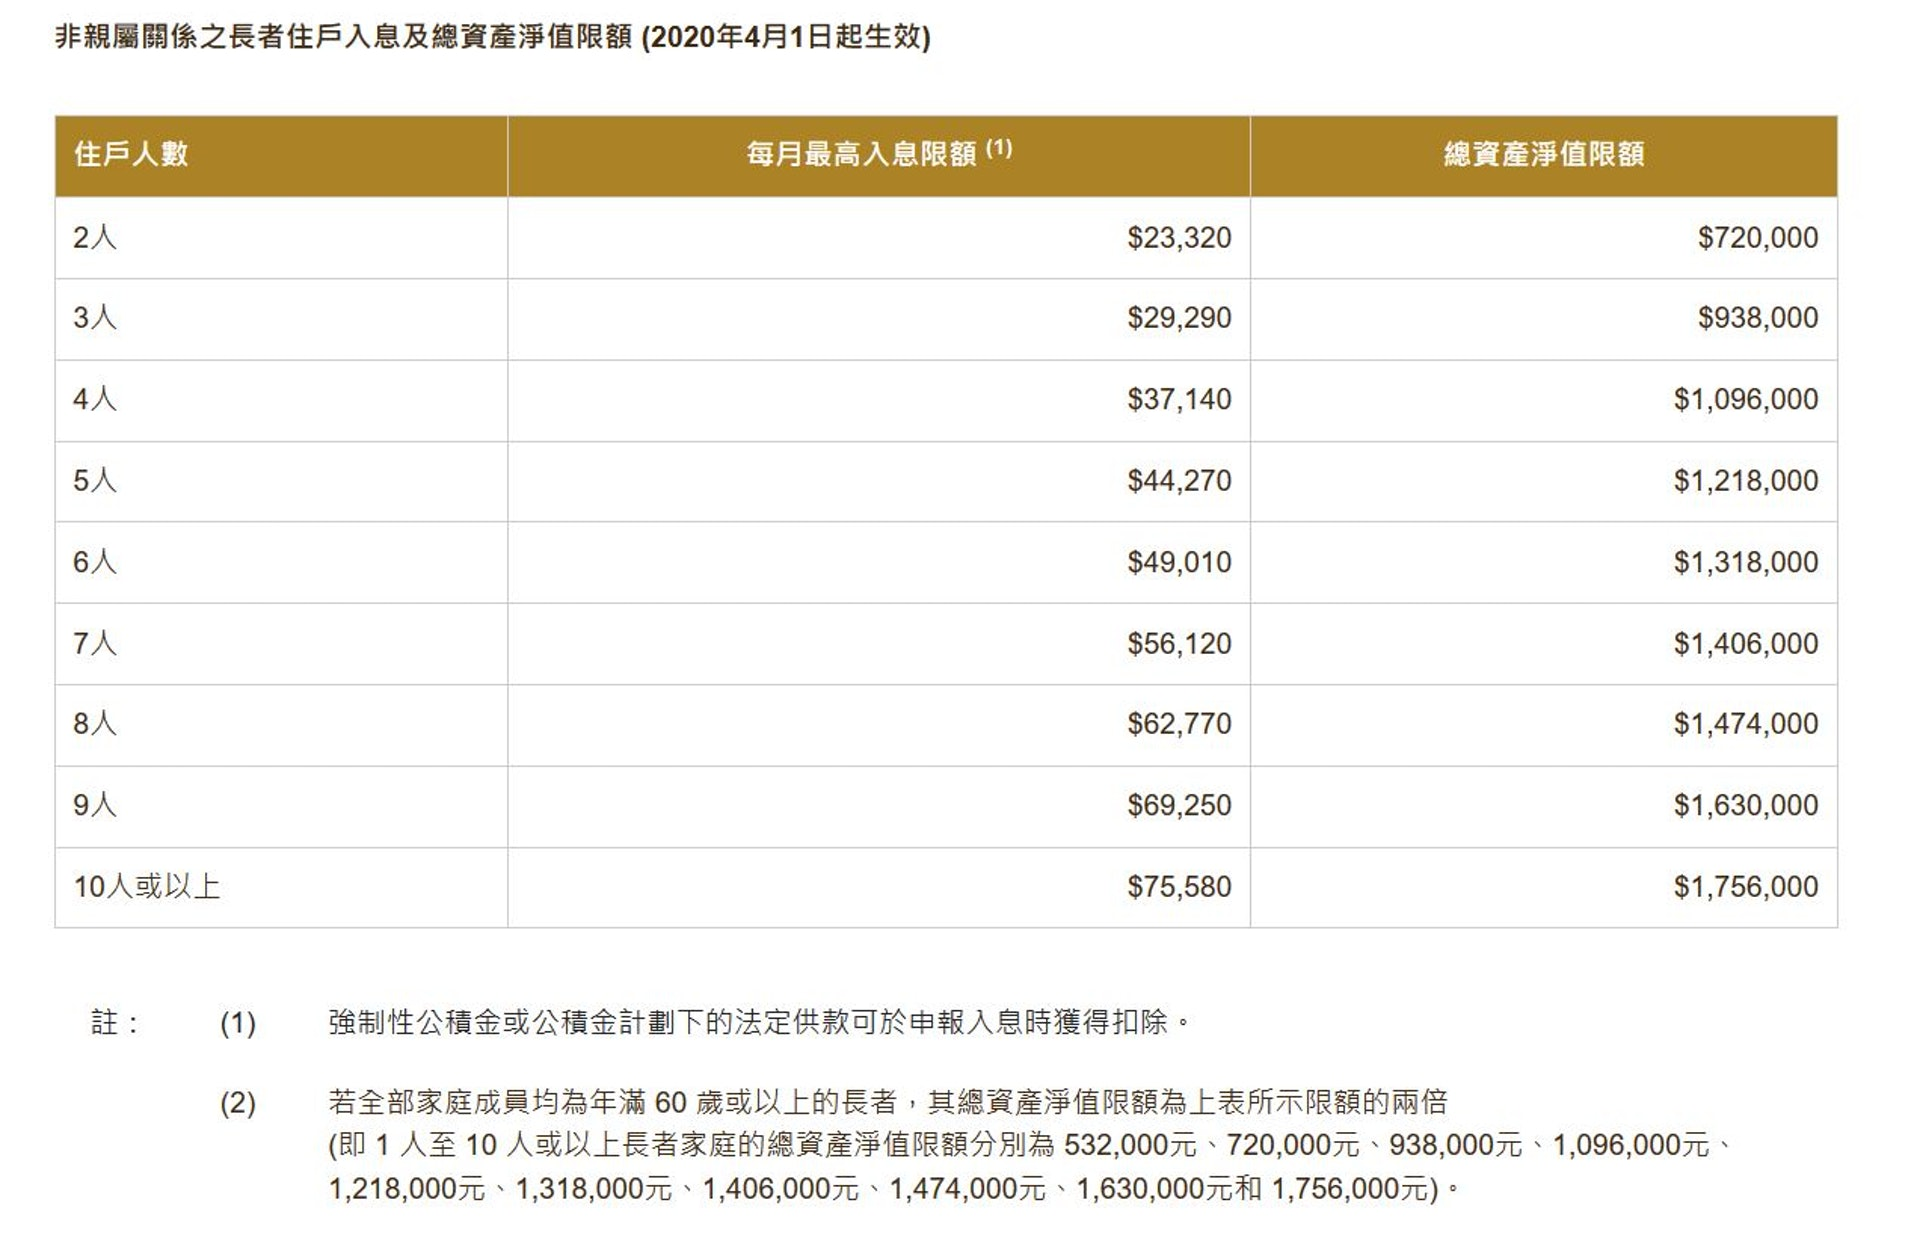Select the 6人 row label
Image resolution: width=1920 pixels, height=1256 pixels.
click(x=95, y=562)
